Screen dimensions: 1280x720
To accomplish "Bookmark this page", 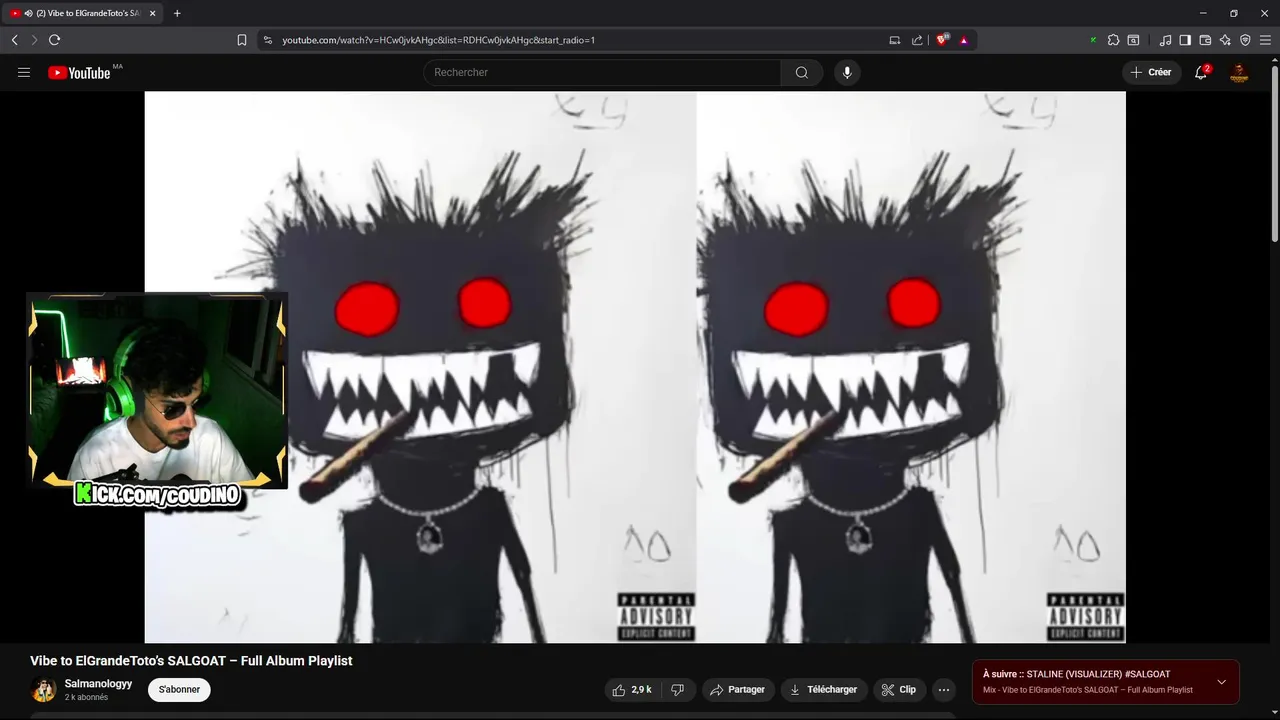I will [242, 40].
